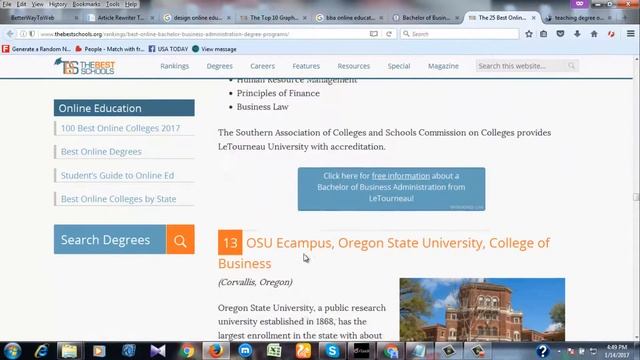
Task: Open OSU Ecampus Oregon State University heading link
Action: 384,253
